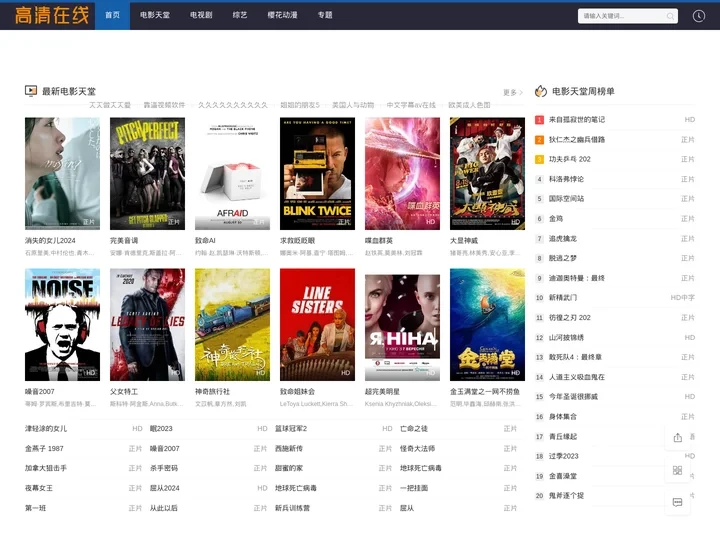Click 亡命之徒 in text list
Screen dimensions: 720x540
point(414,429)
